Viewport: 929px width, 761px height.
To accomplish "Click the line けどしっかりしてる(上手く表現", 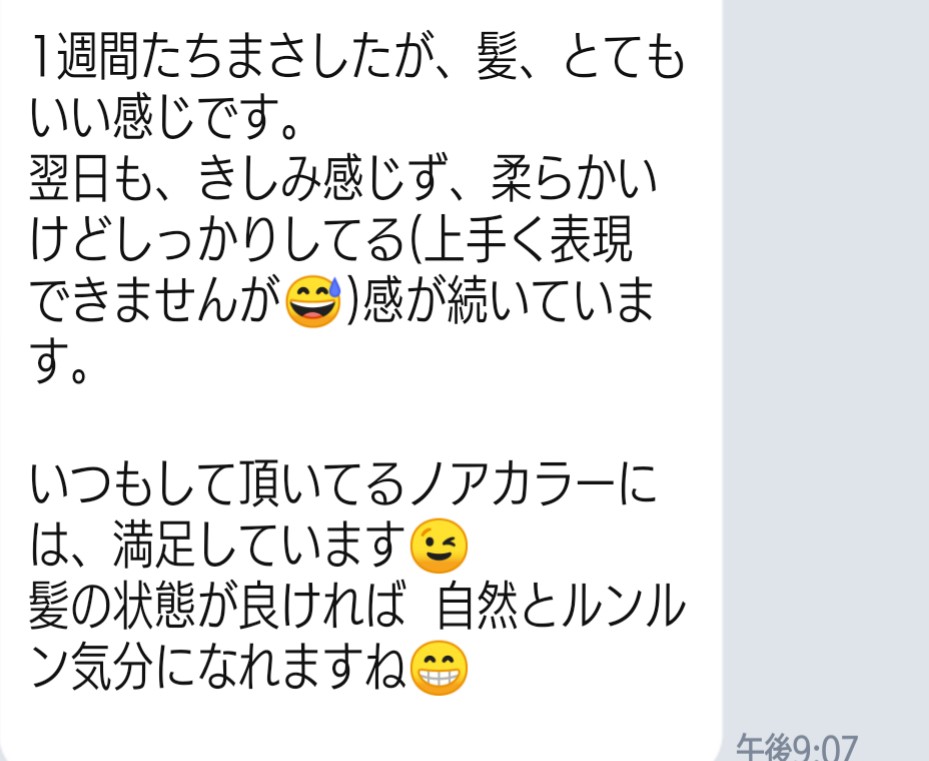I will click(331, 241).
